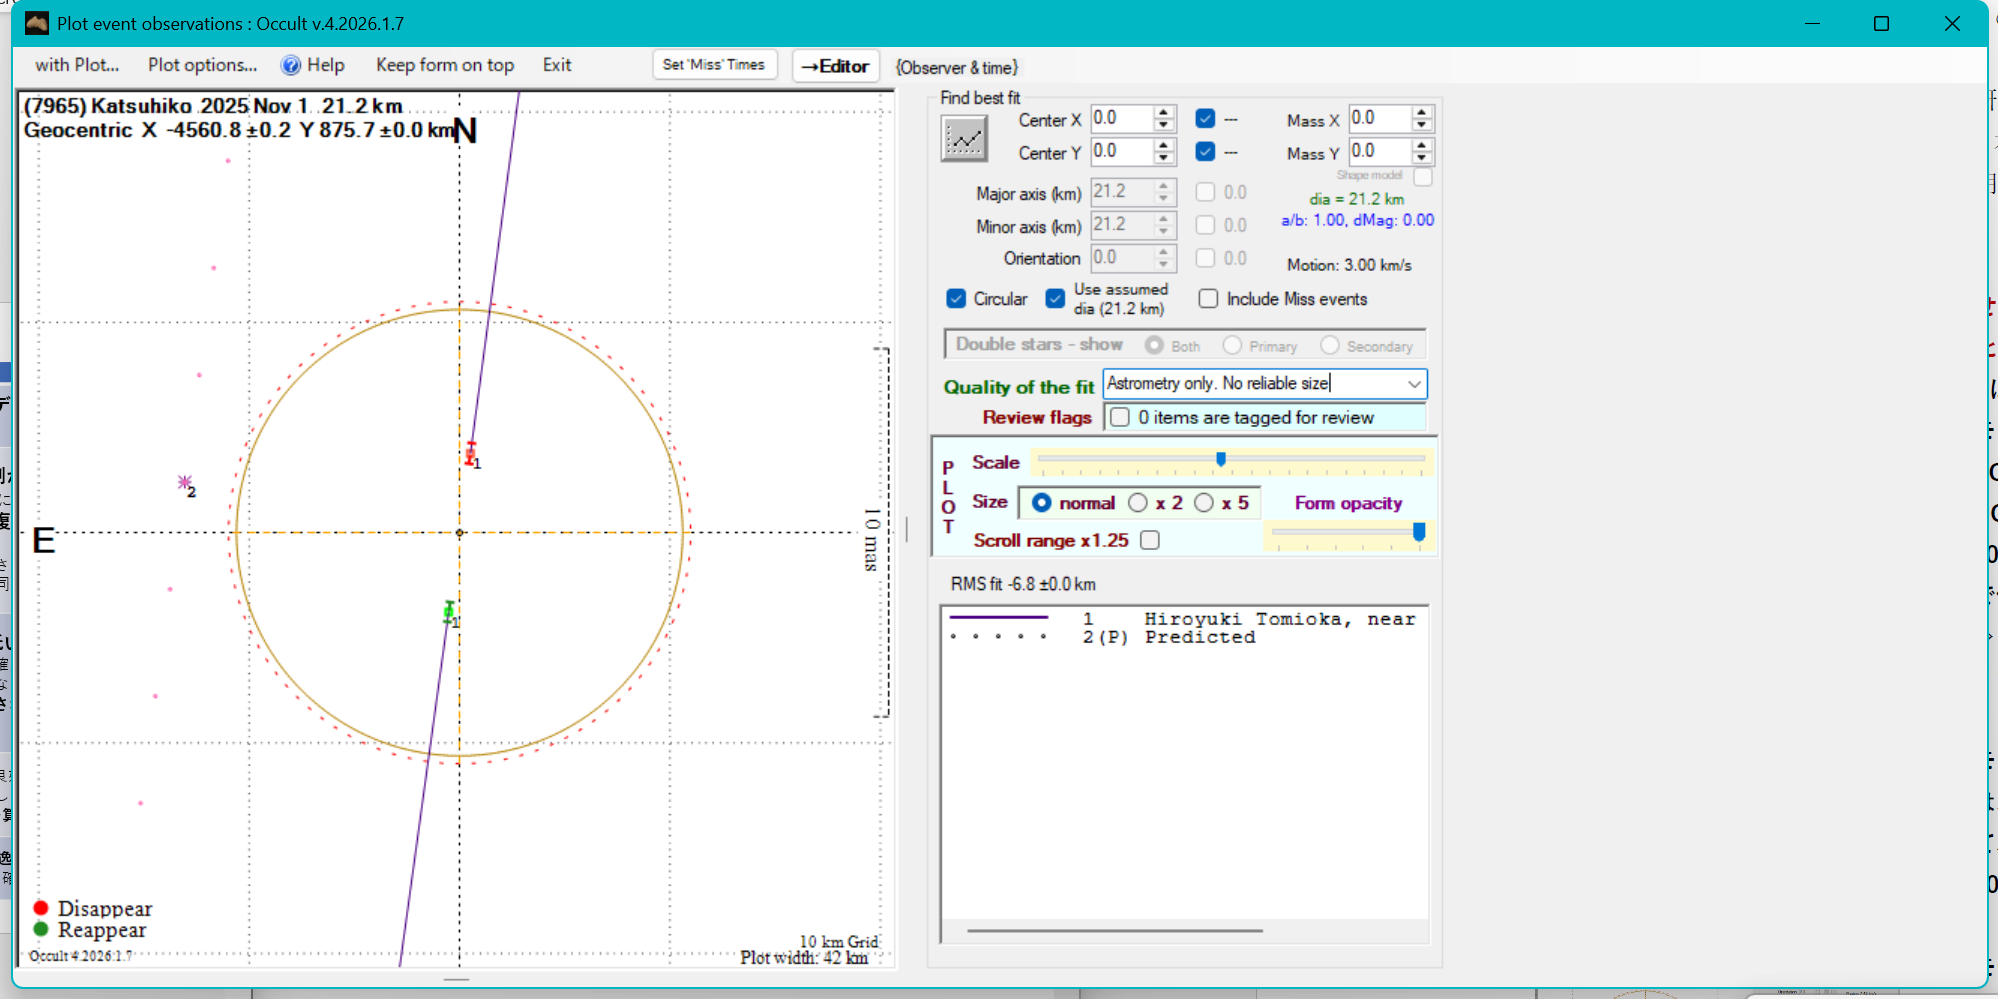Screen dimensions: 1998x999
Task: Uncheck the Circular checkbox
Action: click(956, 299)
